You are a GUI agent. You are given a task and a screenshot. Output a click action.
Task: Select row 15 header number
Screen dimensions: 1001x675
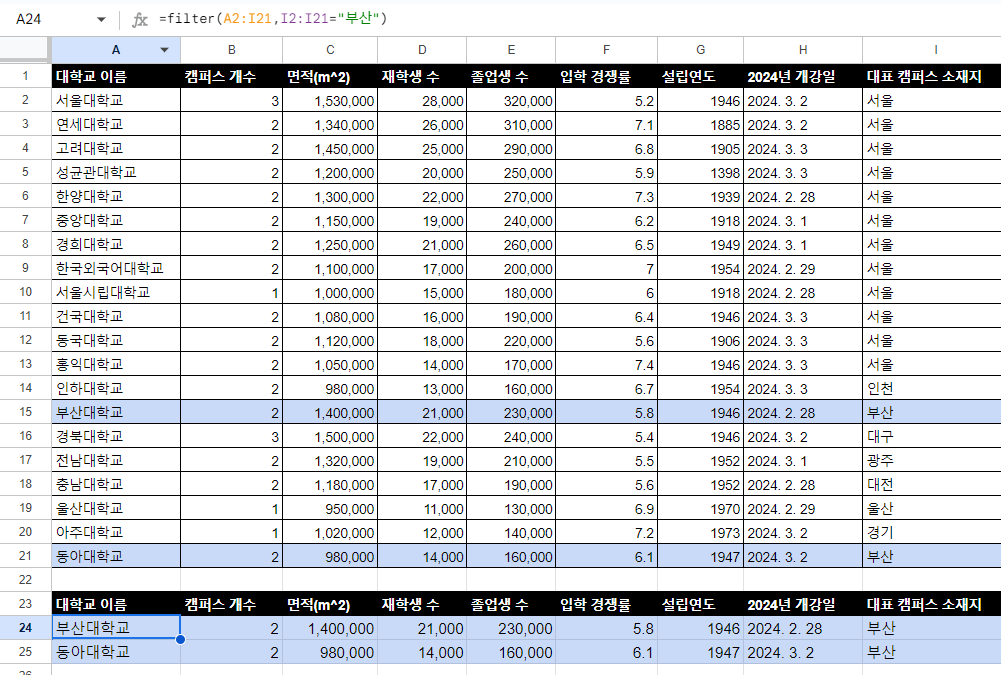26,412
